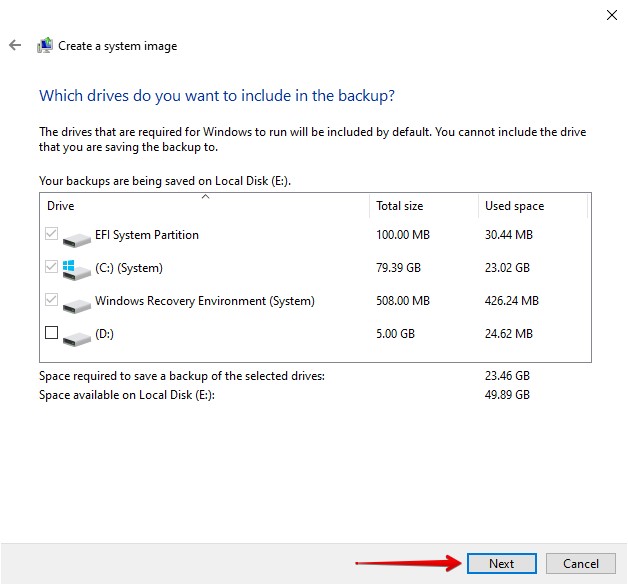The image size is (628, 584).
Task: Click 'Space required to save a backup' label
Action: pos(182,376)
